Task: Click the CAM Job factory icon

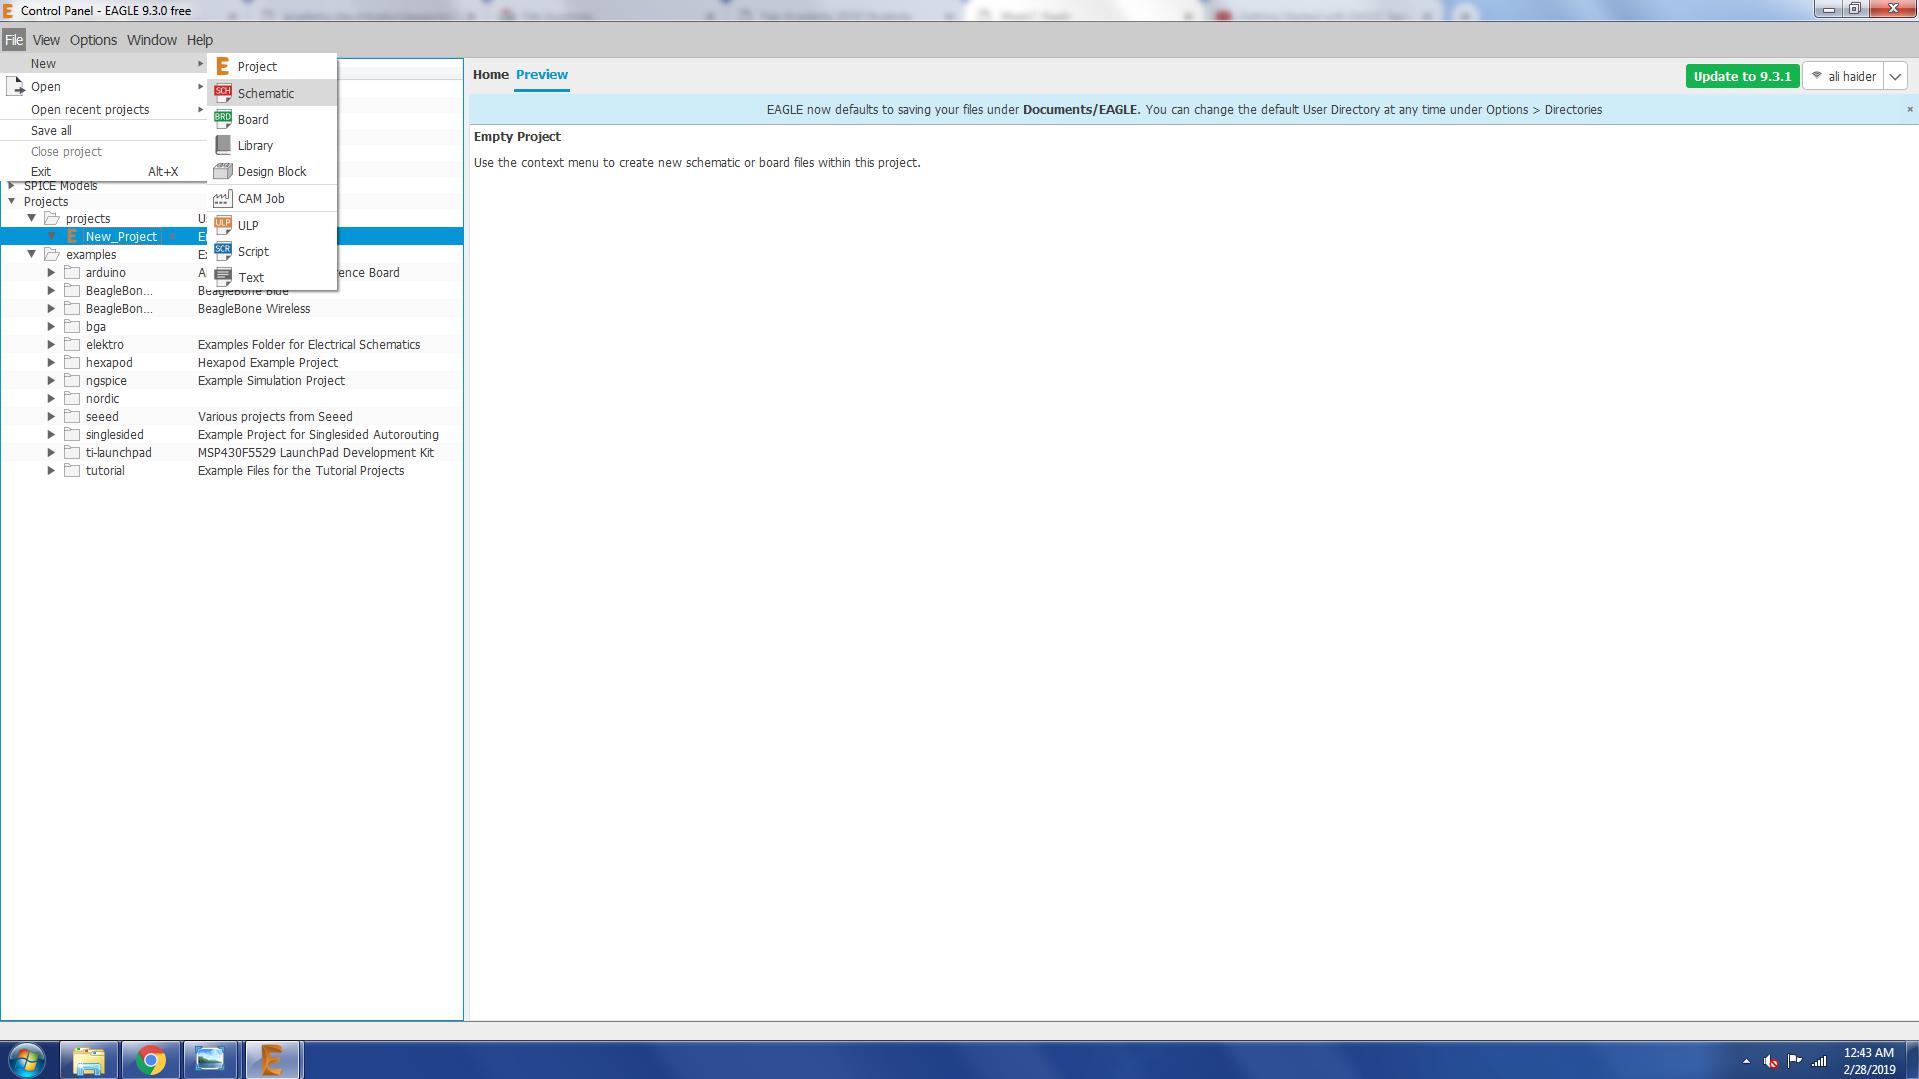Action: coord(223,198)
